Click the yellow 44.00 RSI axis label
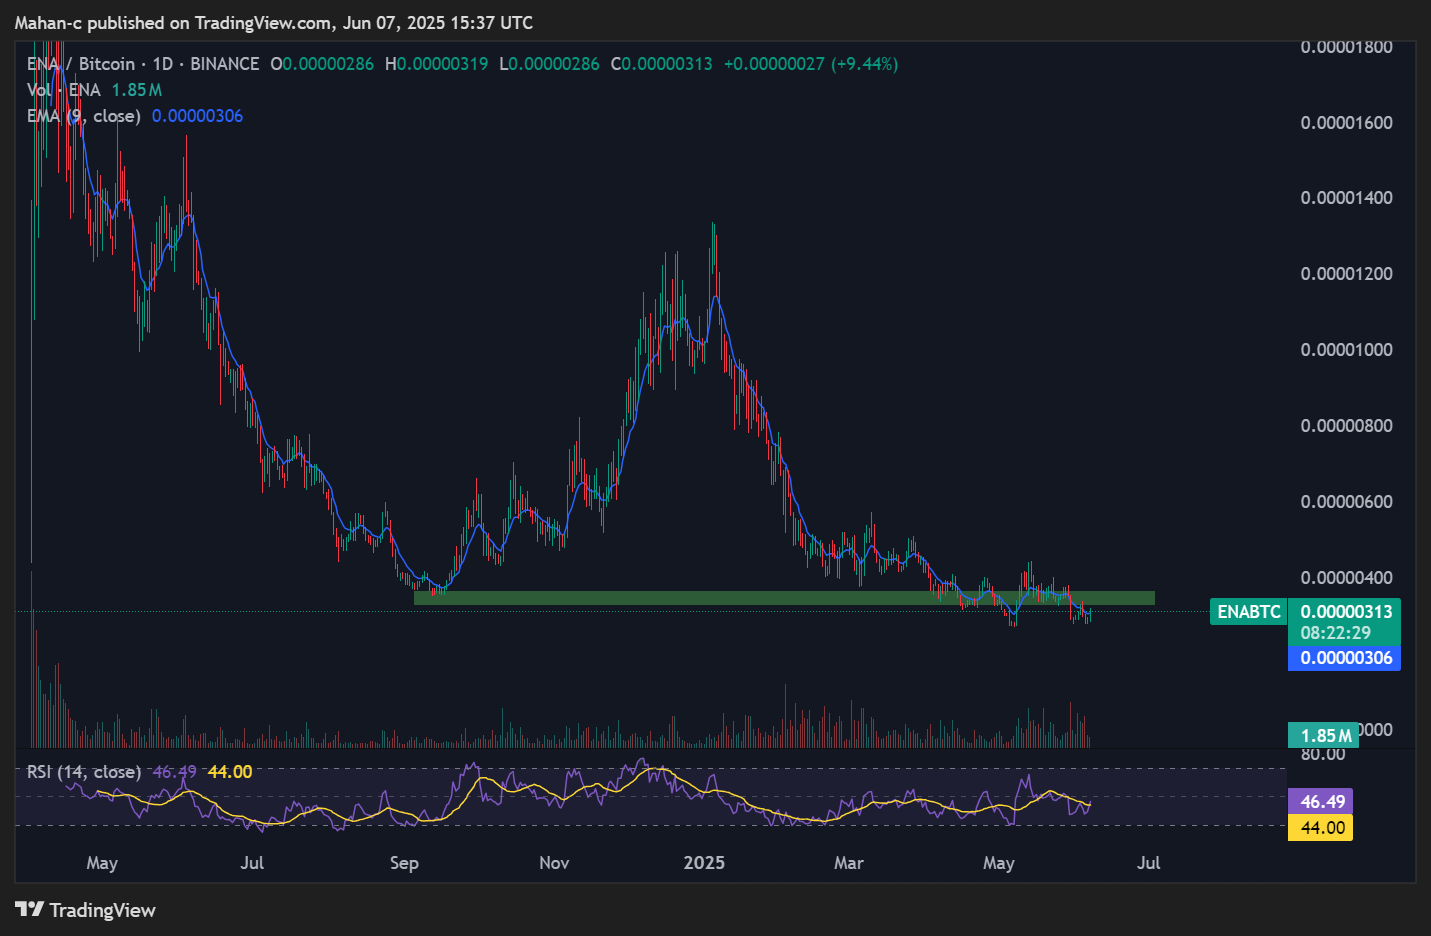Image resolution: width=1431 pixels, height=936 pixels. 1321,828
